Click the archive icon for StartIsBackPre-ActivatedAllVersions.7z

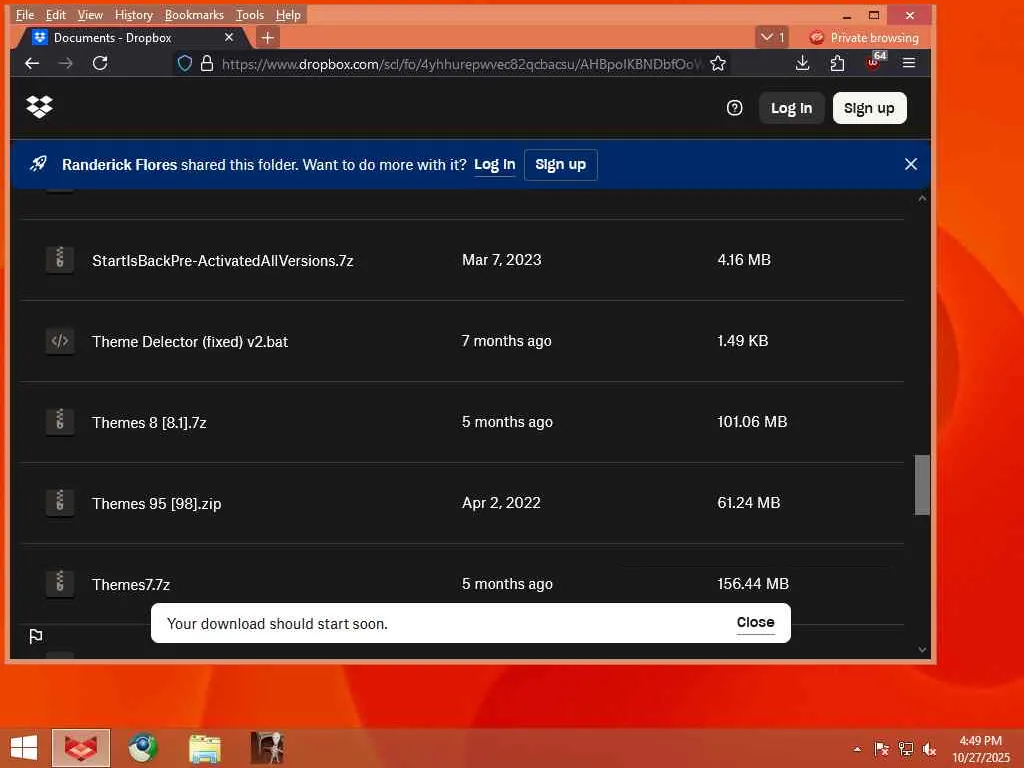[59, 259]
